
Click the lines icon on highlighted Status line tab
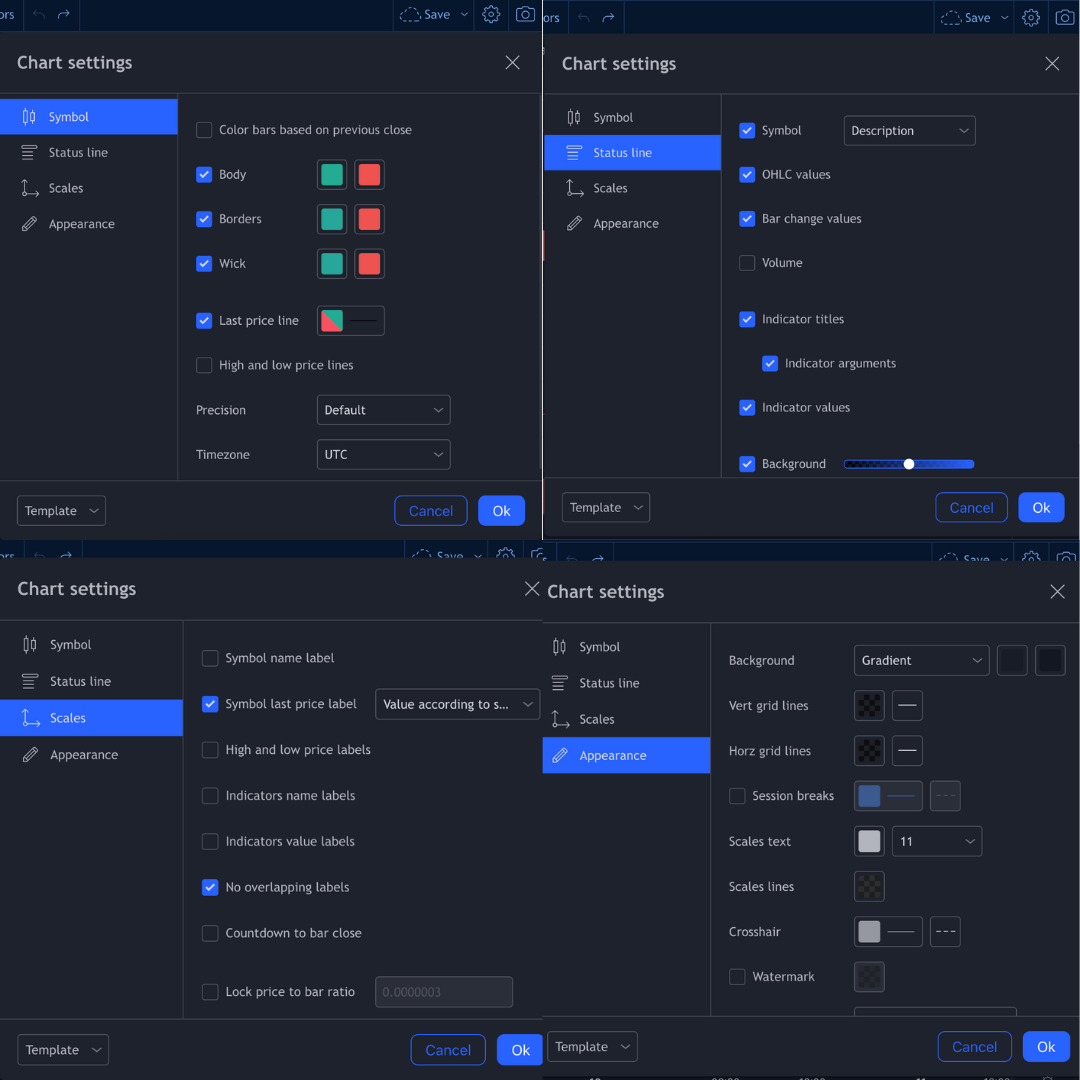pyautogui.click(x=573, y=153)
